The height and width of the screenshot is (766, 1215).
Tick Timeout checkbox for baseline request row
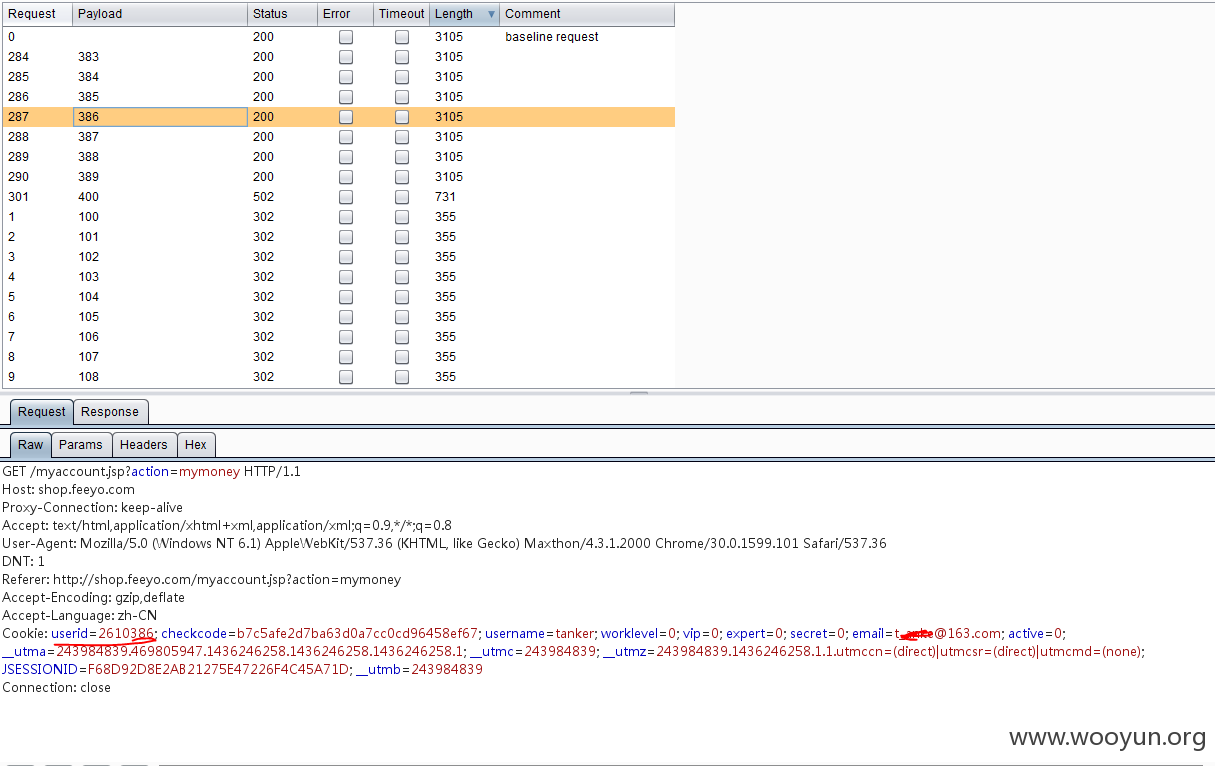402,37
